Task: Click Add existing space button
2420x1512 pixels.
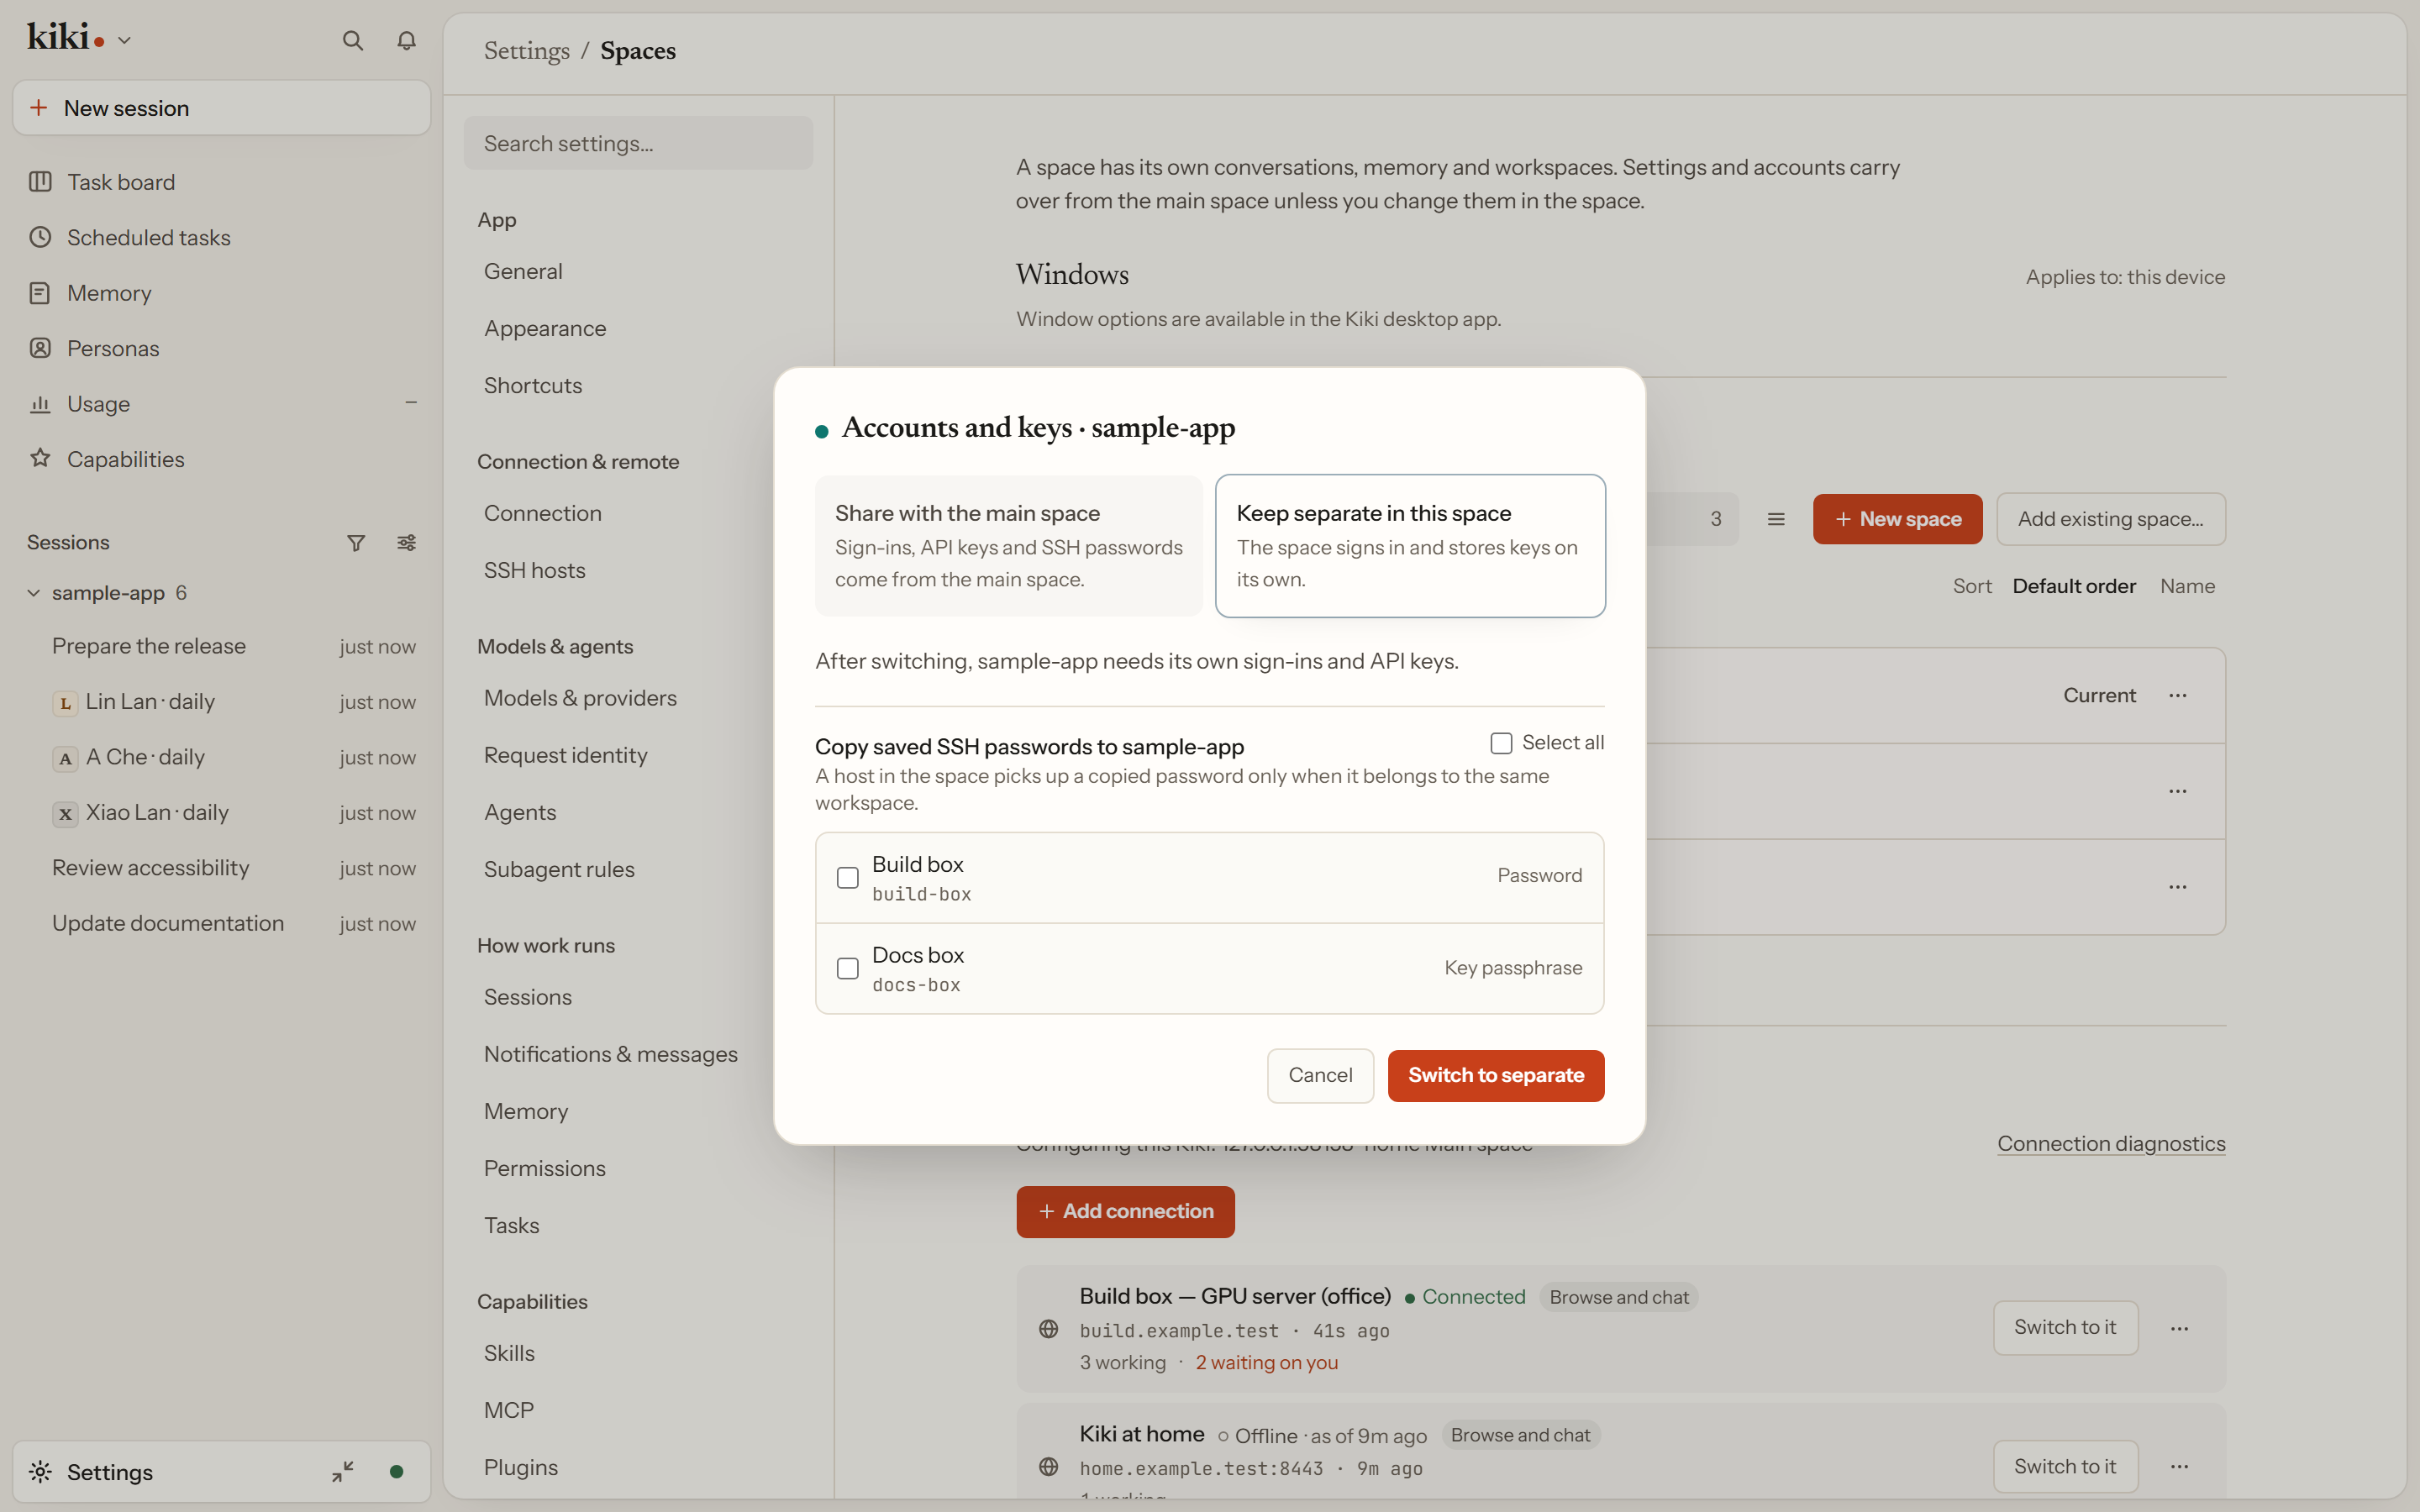Action: tap(2111, 519)
